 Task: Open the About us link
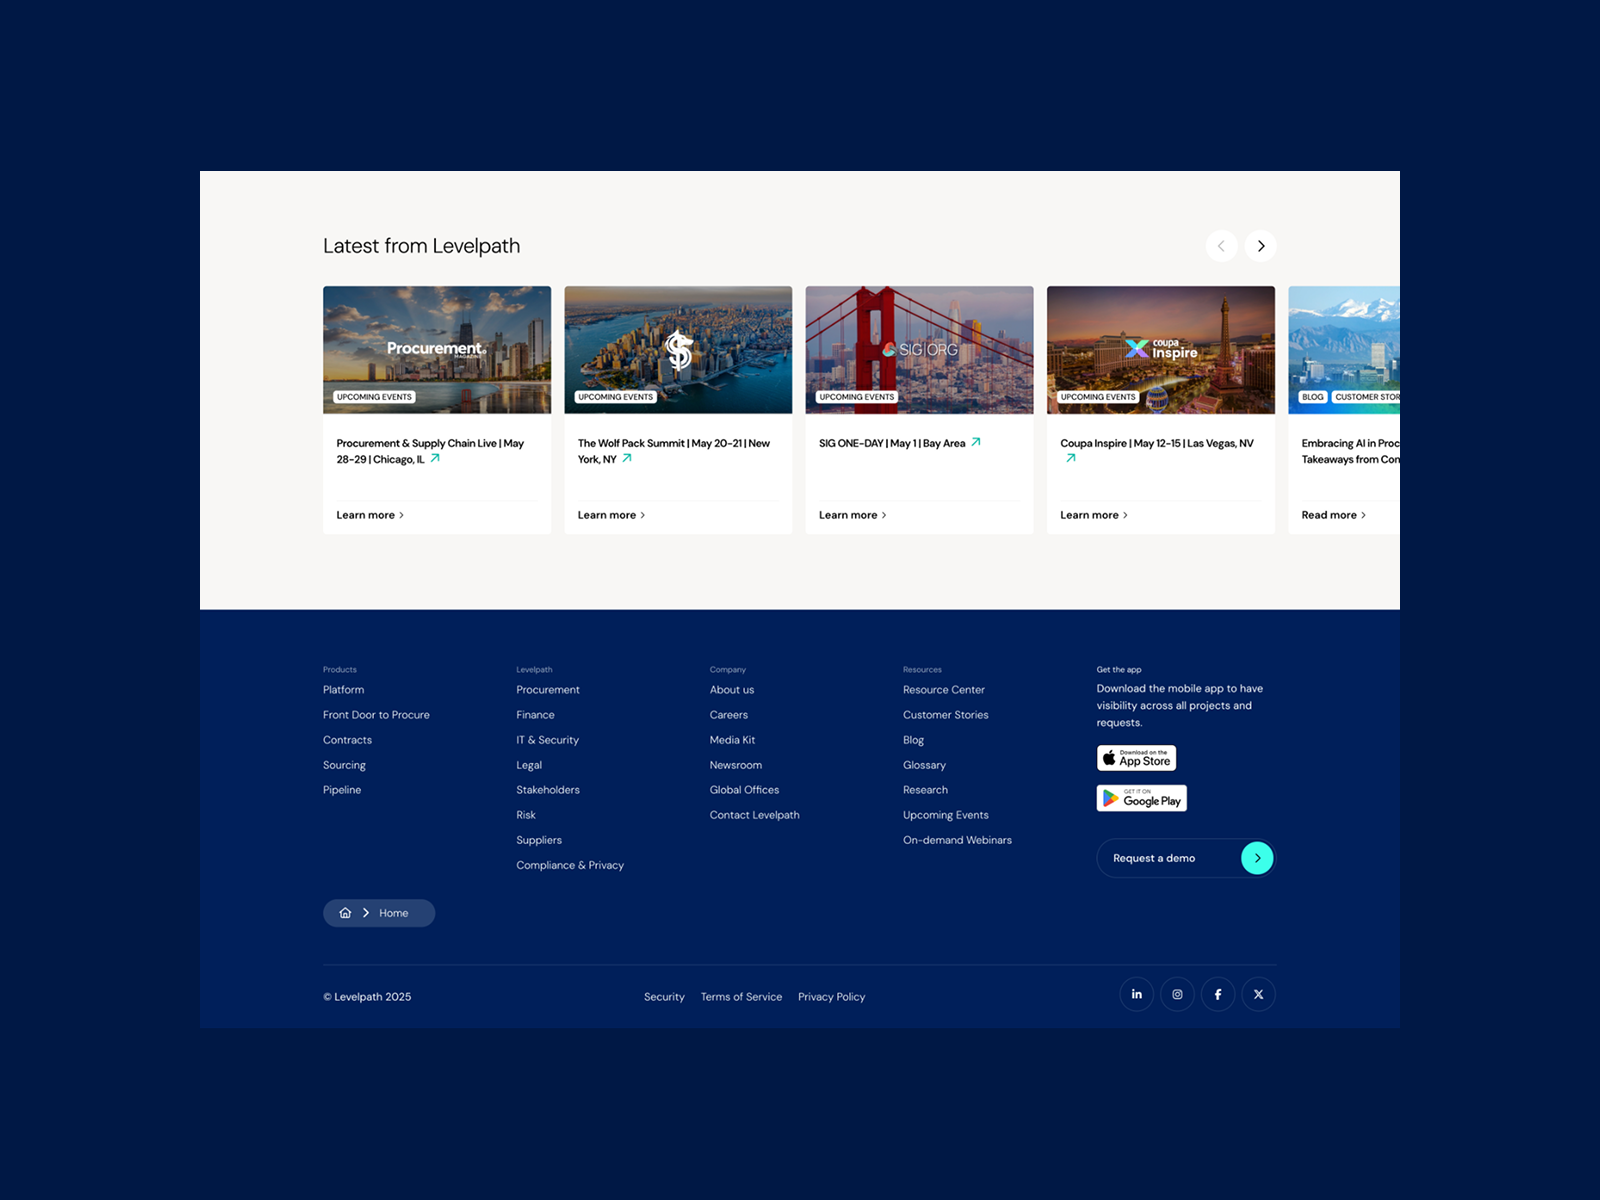coord(732,690)
